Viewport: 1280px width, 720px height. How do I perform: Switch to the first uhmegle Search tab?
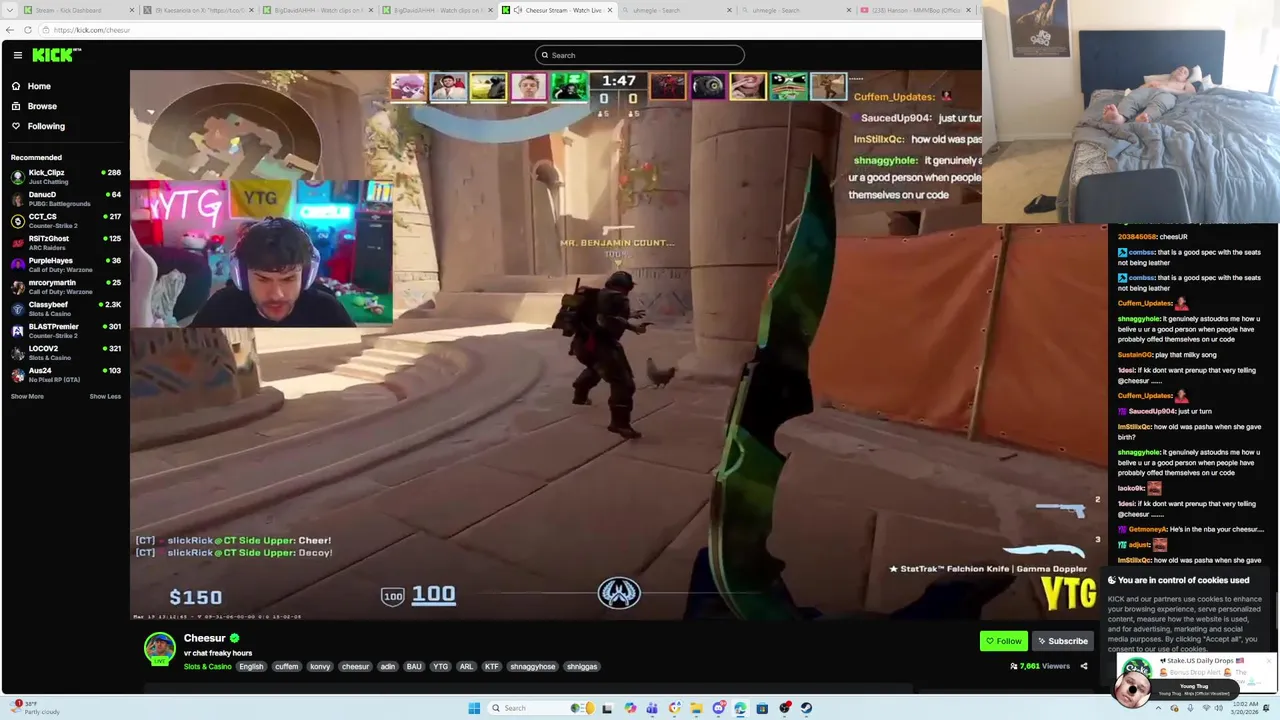click(677, 10)
